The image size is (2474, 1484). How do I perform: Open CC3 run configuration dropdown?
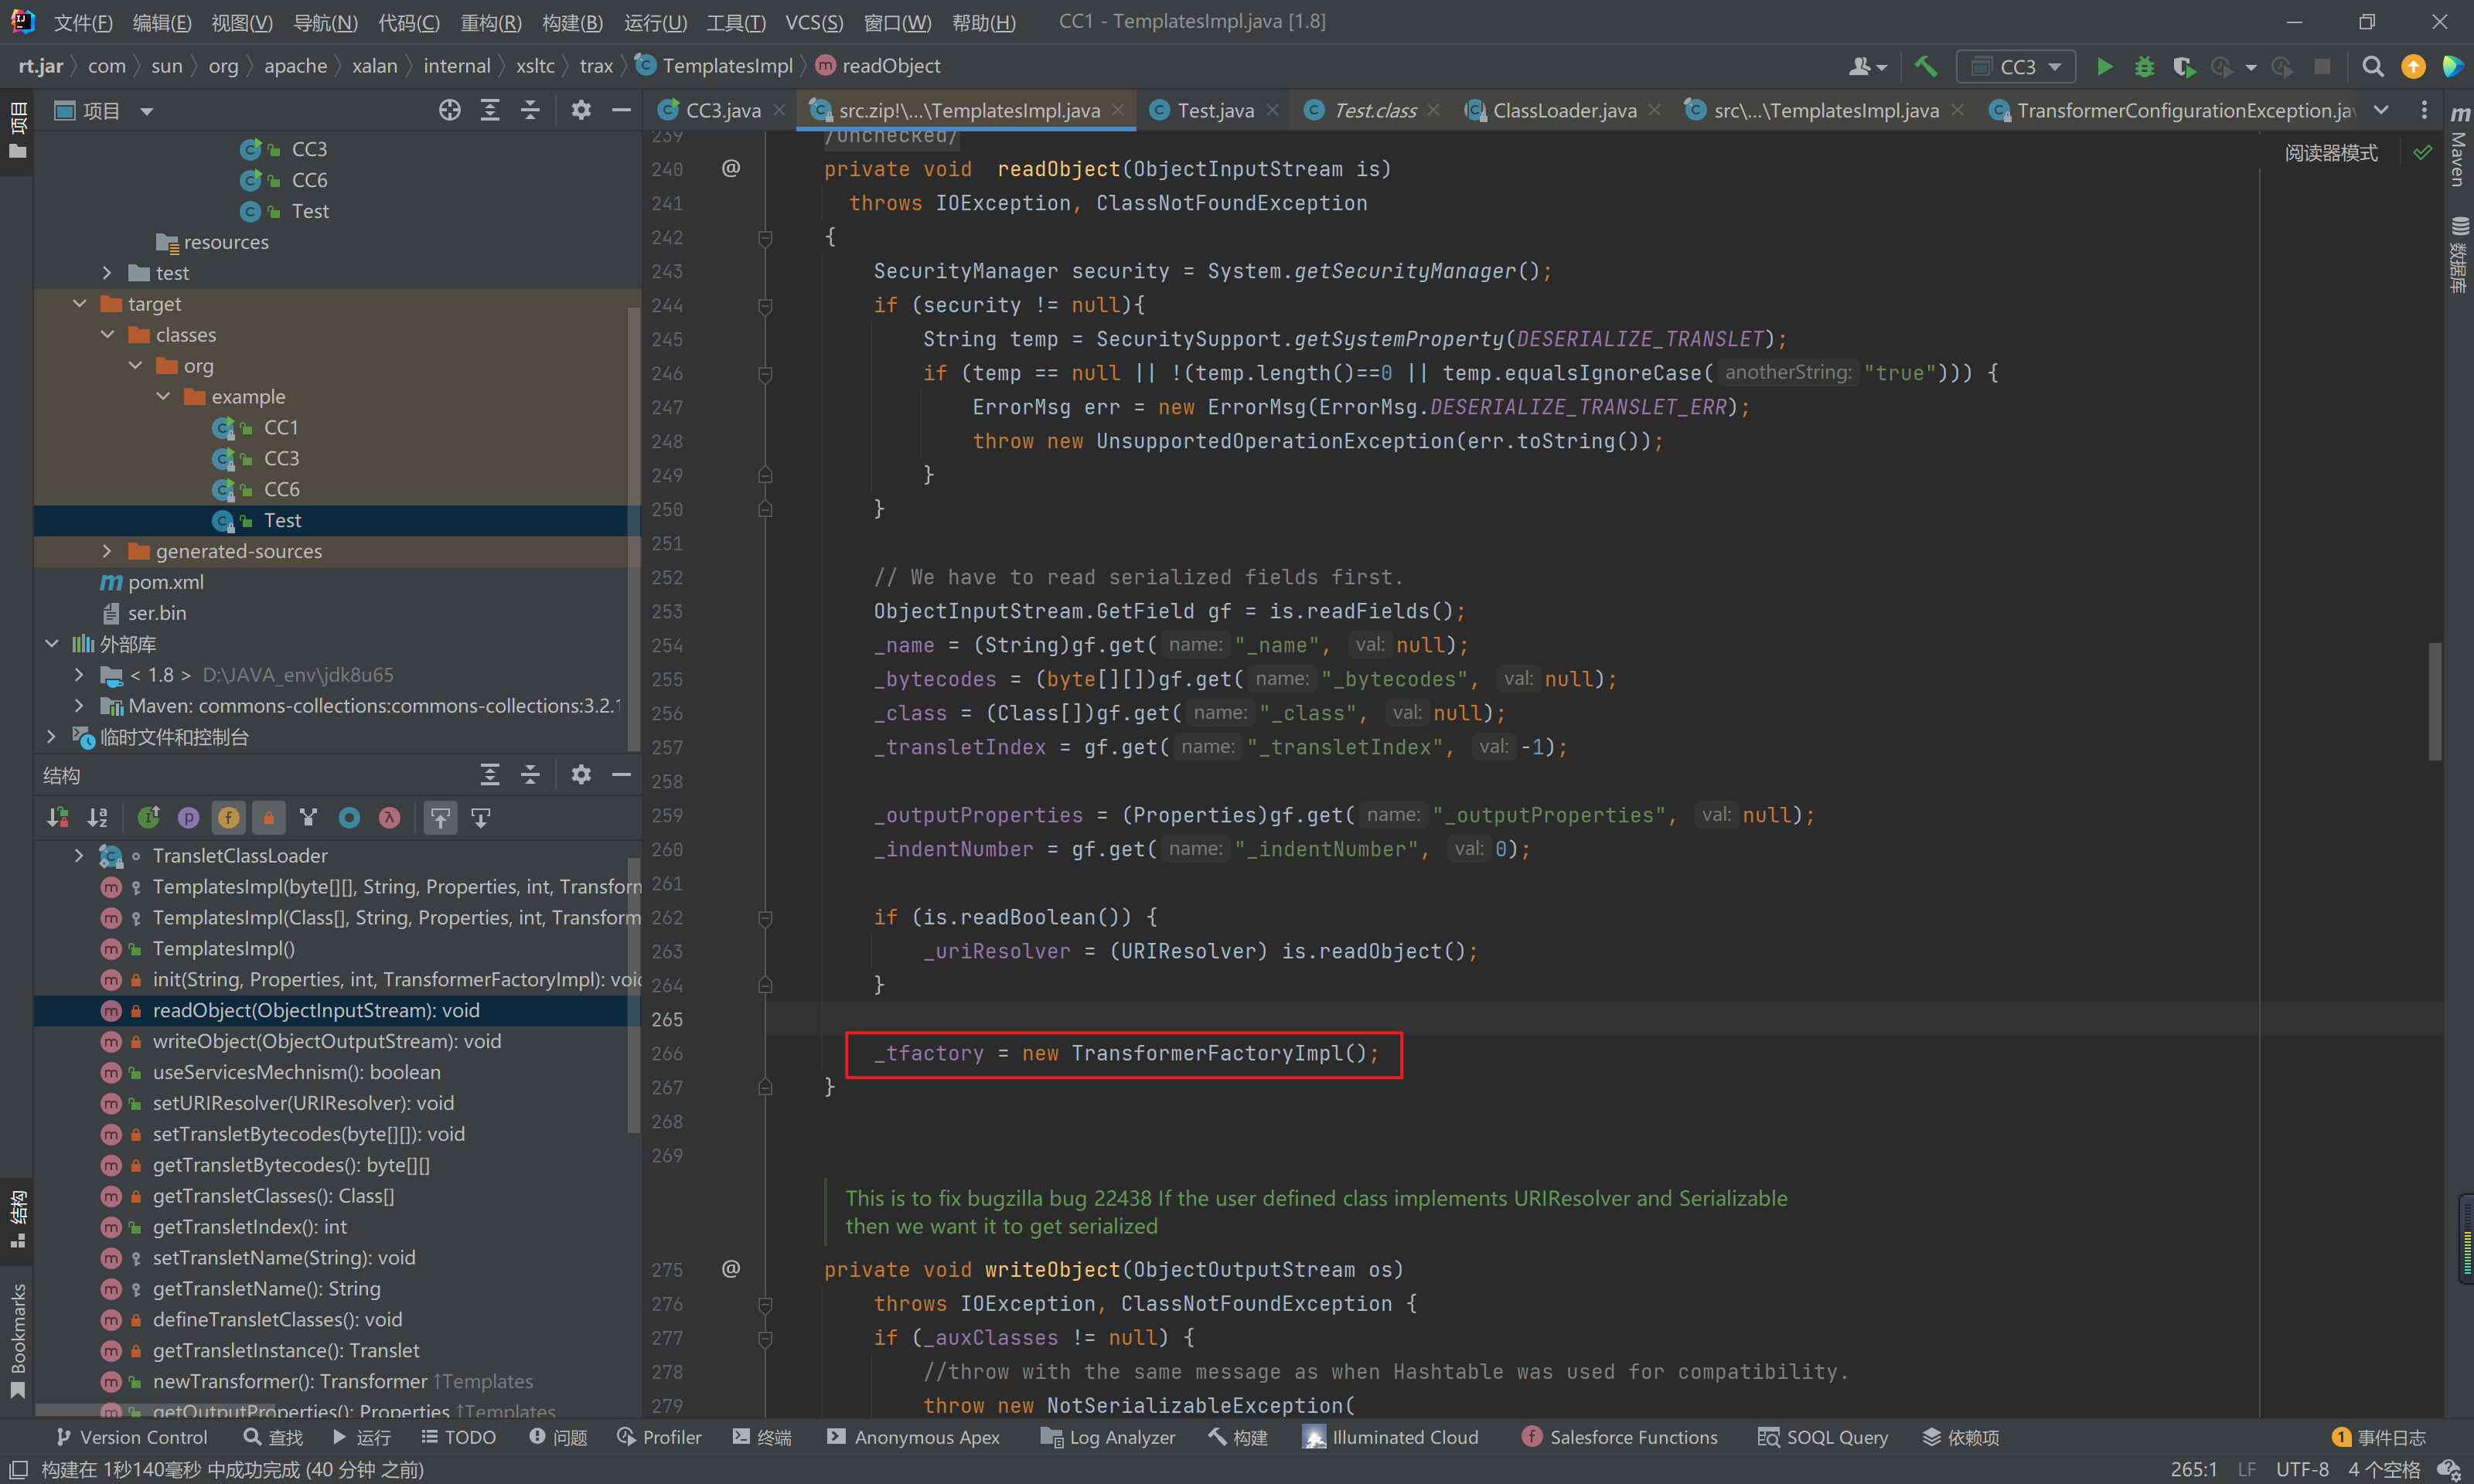pos(2017,66)
